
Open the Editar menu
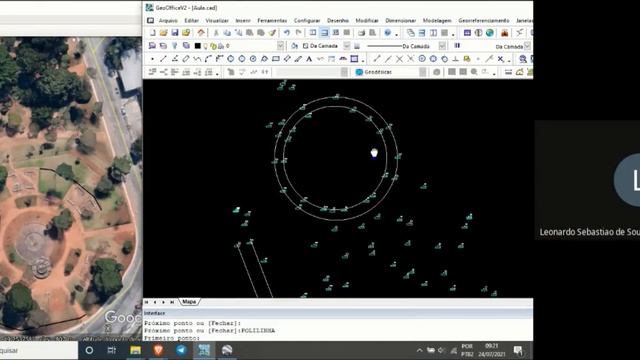coord(191,20)
